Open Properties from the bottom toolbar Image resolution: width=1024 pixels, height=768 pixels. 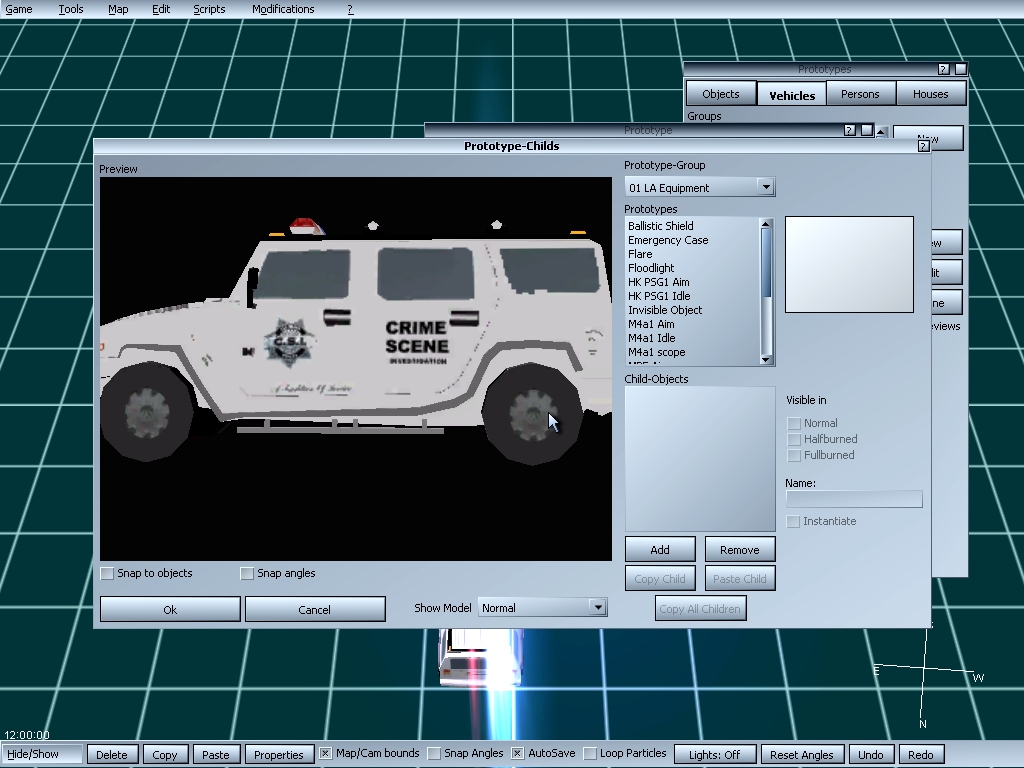click(279, 754)
